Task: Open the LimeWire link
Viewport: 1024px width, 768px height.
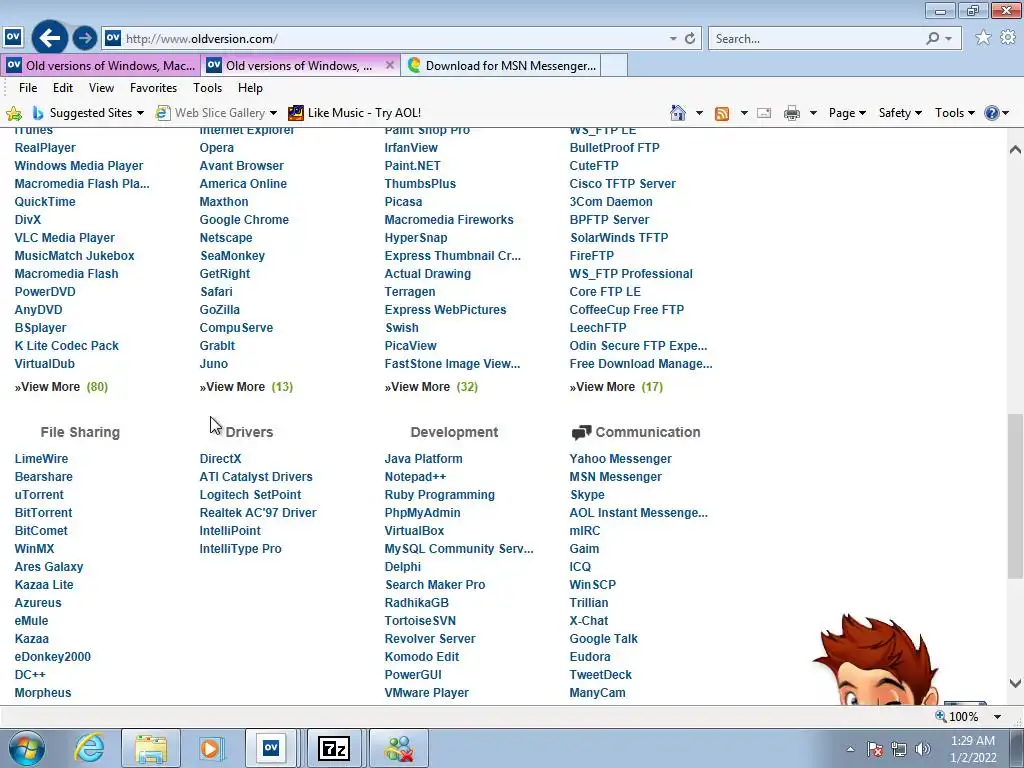Action: coord(41,458)
